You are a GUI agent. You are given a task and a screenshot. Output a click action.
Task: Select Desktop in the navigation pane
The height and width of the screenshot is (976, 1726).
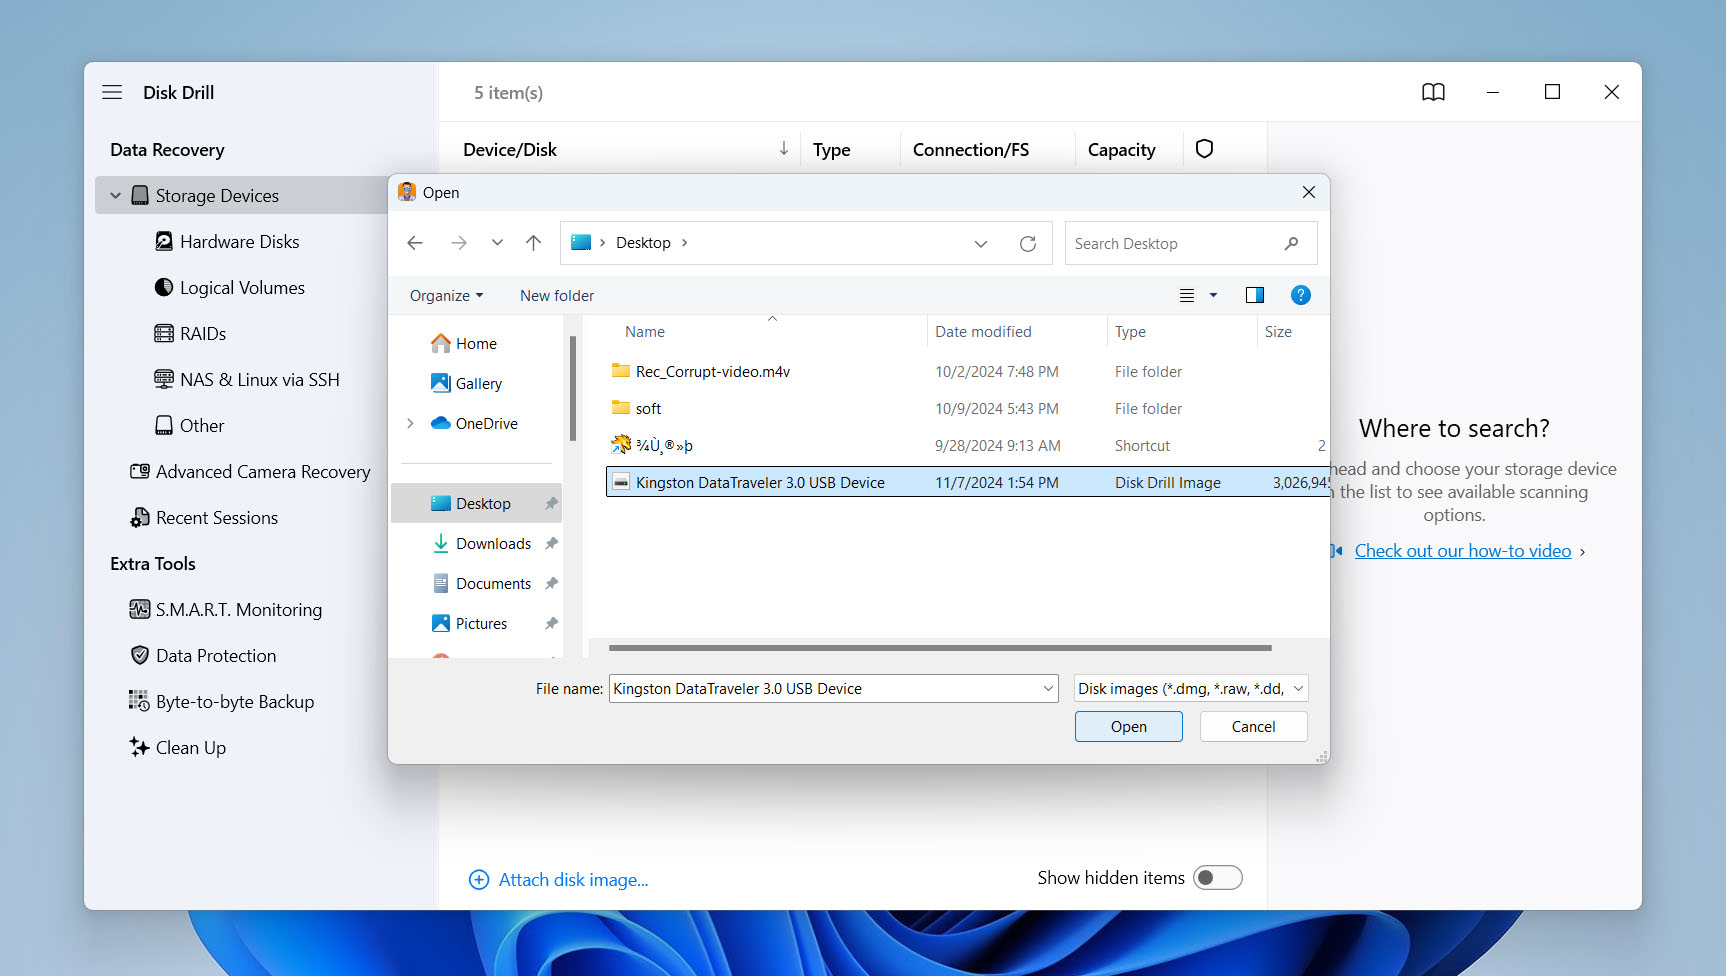click(x=476, y=503)
